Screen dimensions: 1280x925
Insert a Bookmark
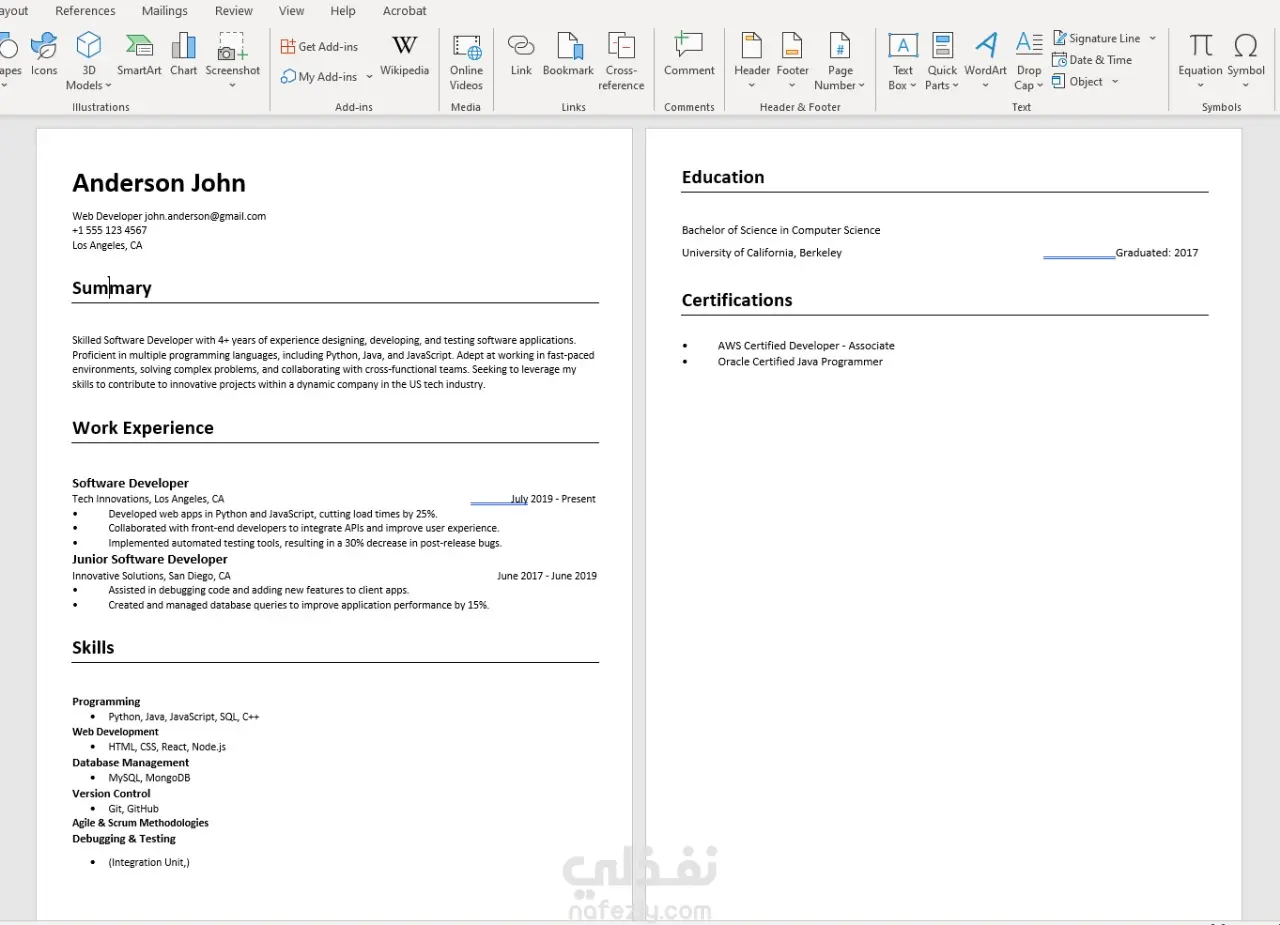pyautogui.click(x=569, y=55)
